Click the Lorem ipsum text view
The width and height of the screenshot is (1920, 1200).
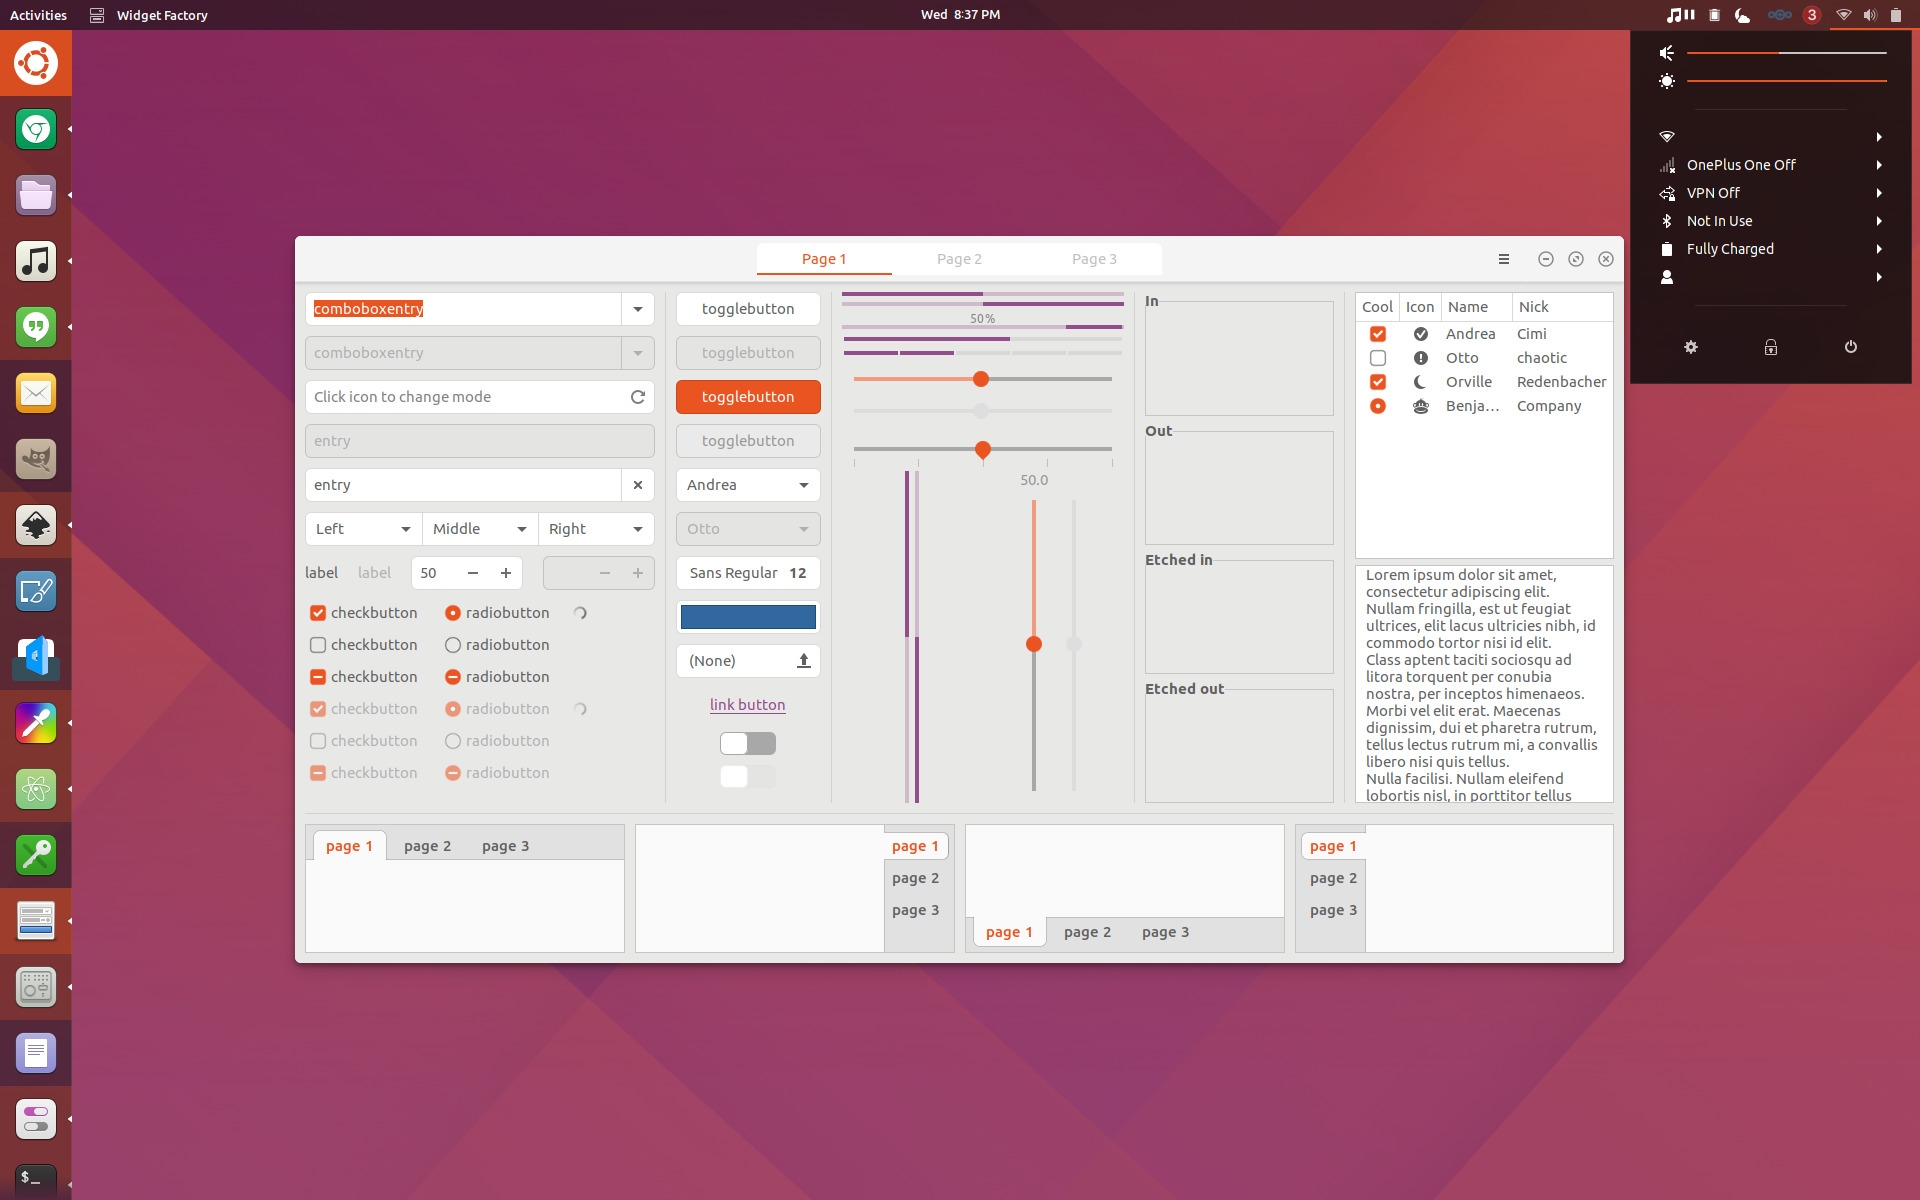[x=1484, y=684]
